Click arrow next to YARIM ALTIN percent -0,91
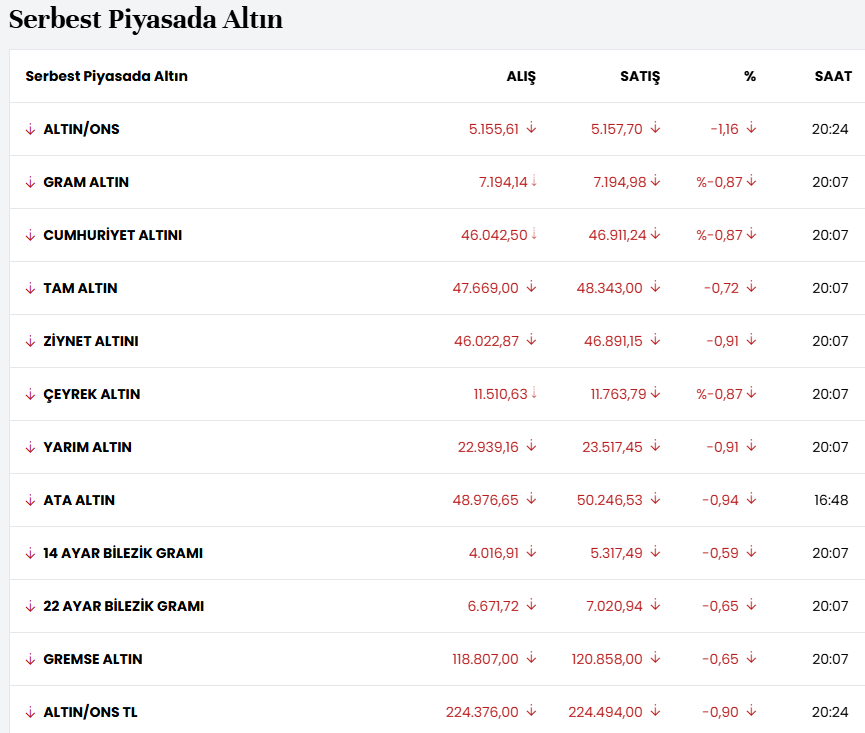The image size is (865, 733). point(751,446)
